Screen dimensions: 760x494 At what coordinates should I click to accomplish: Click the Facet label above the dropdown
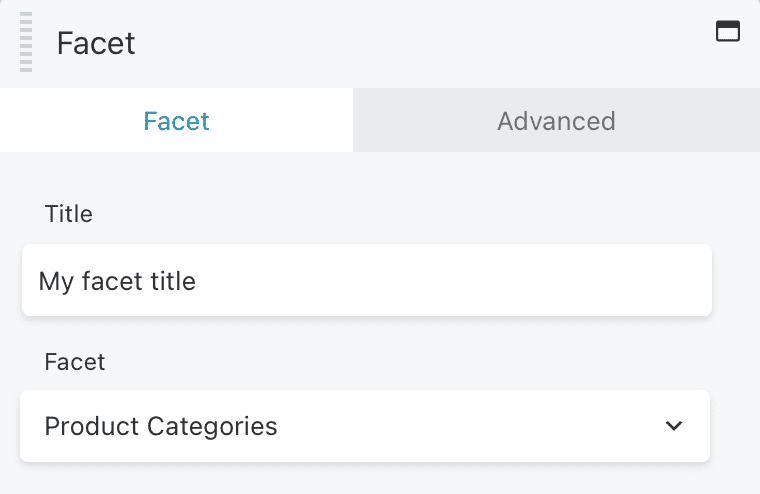(75, 362)
